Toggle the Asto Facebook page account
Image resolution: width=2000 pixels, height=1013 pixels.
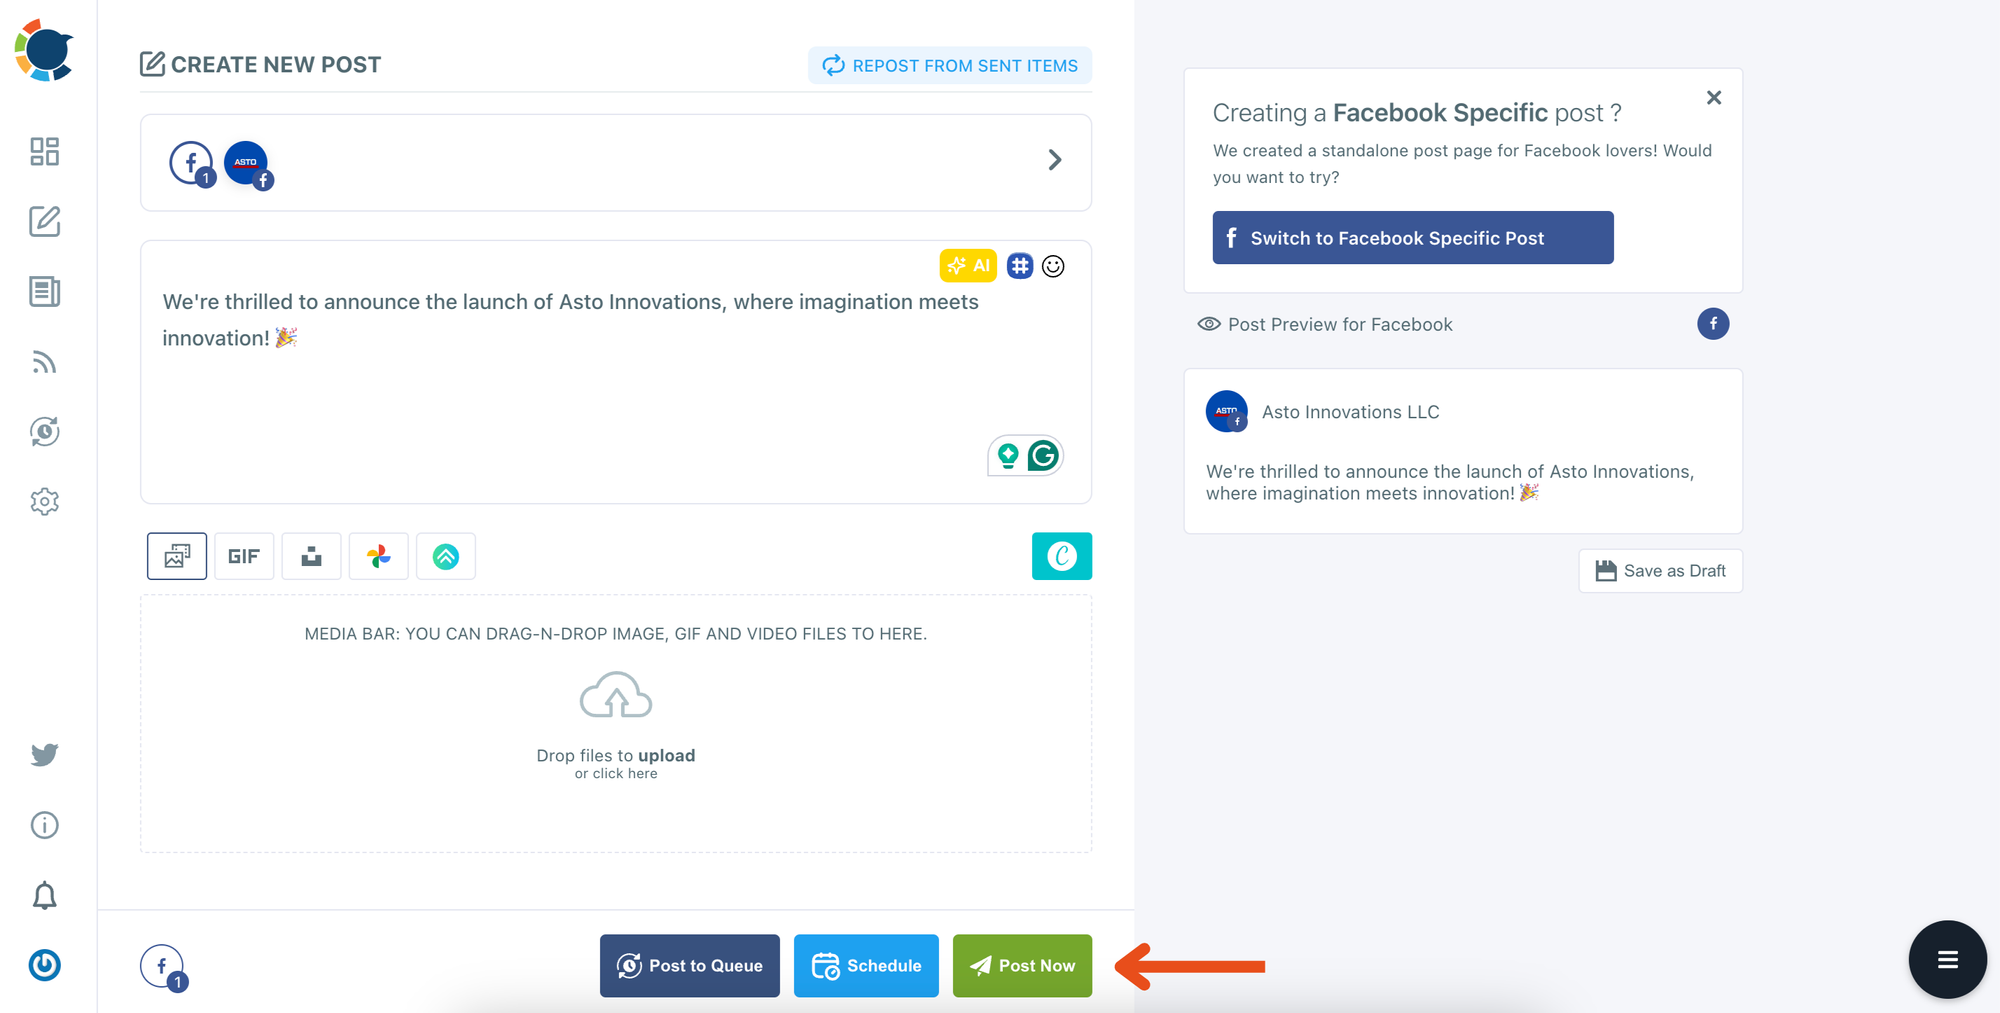coord(248,164)
